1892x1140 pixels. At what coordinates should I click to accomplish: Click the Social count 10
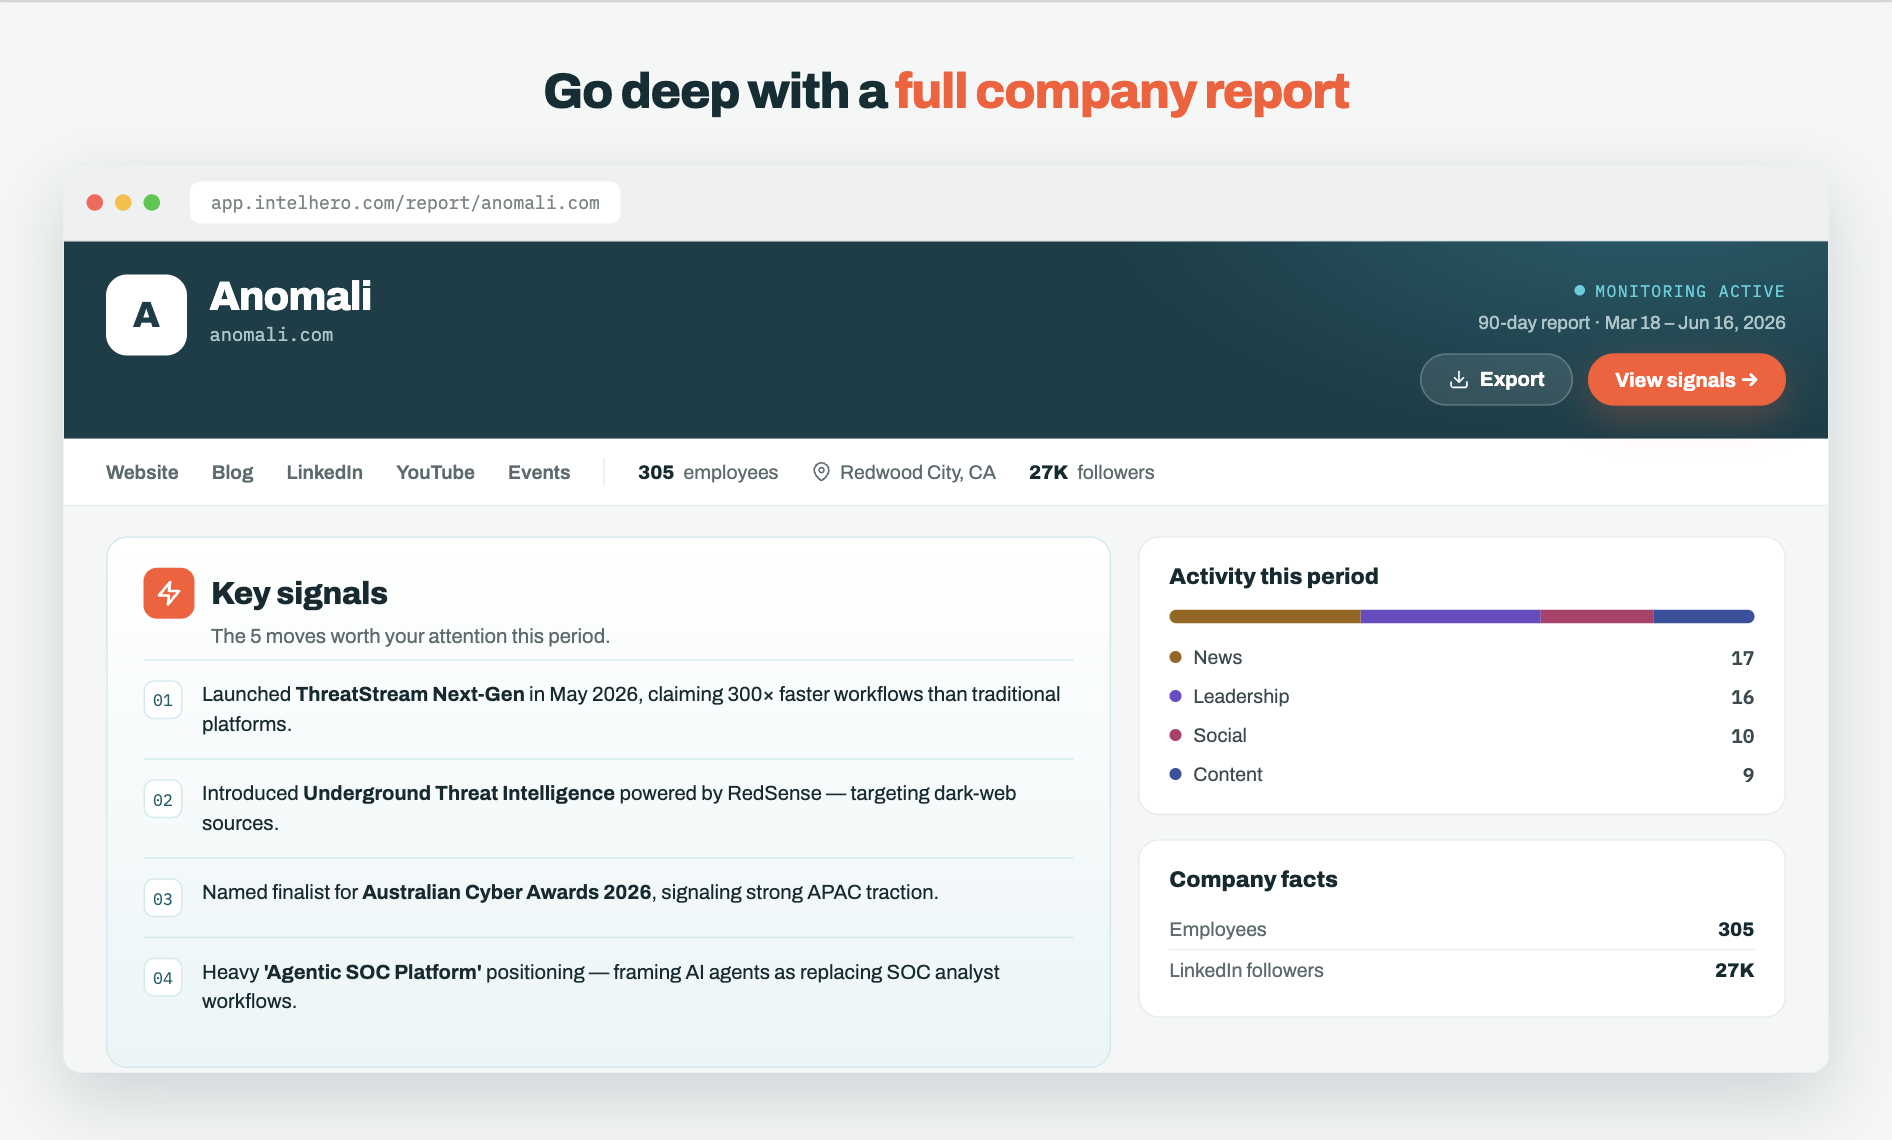coord(1742,736)
